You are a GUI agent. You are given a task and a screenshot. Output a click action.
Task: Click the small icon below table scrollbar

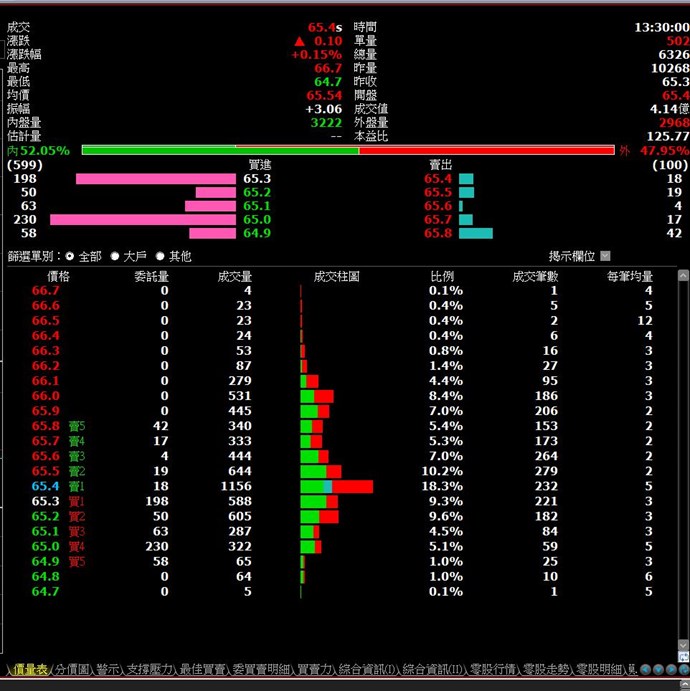click(x=683, y=657)
